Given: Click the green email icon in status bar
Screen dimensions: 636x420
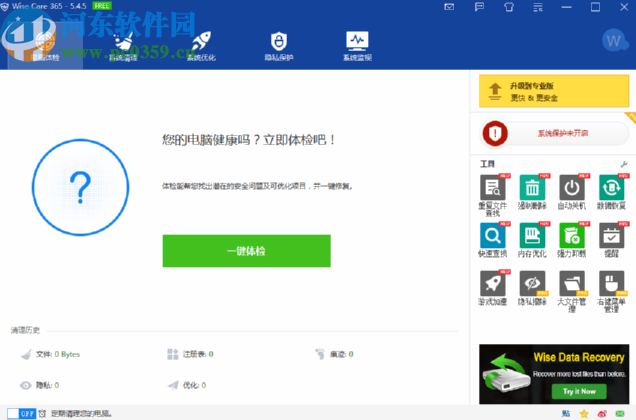Looking at the screenshot, I should pos(620,414).
